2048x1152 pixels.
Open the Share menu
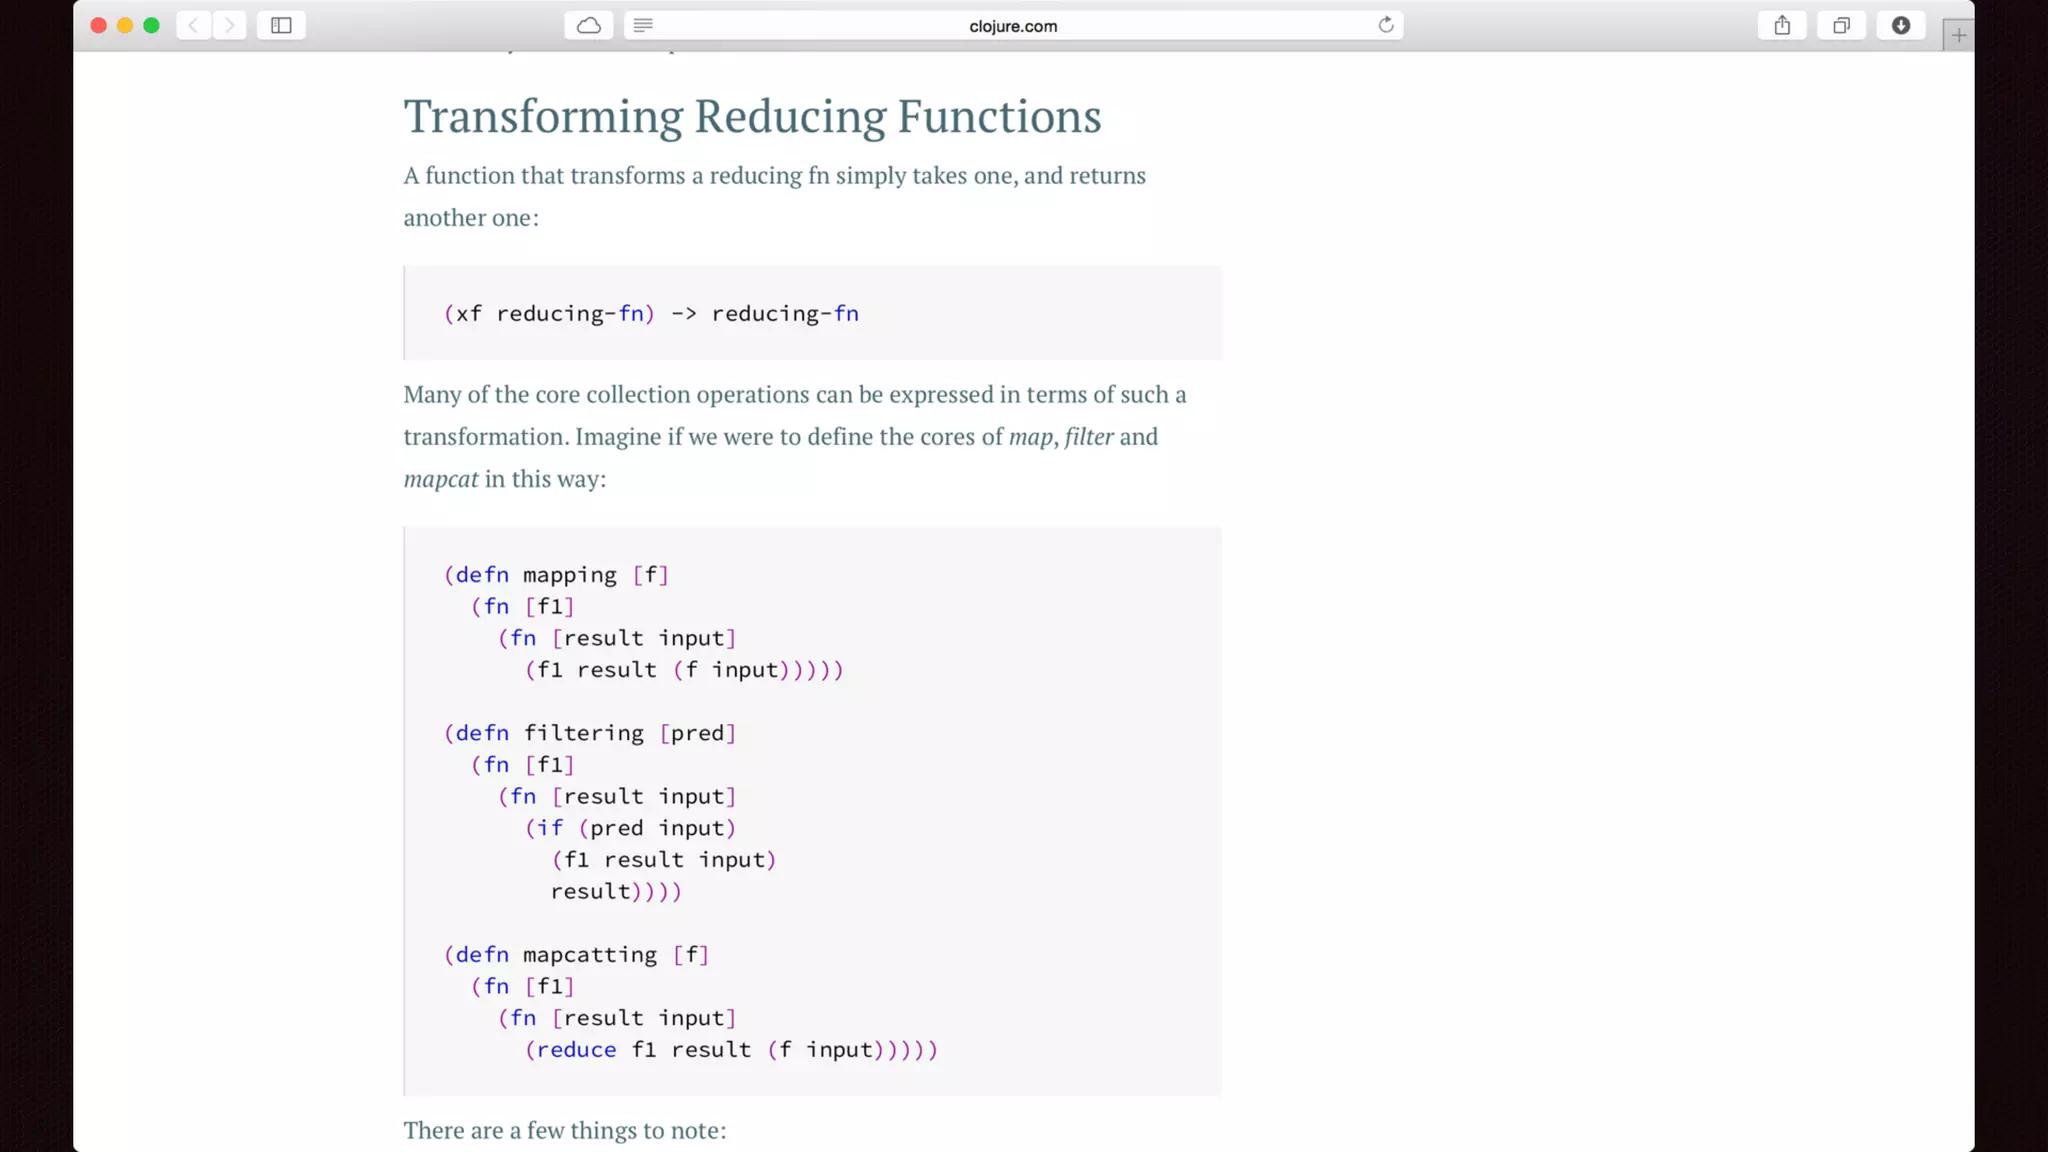pyautogui.click(x=1782, y=26)
